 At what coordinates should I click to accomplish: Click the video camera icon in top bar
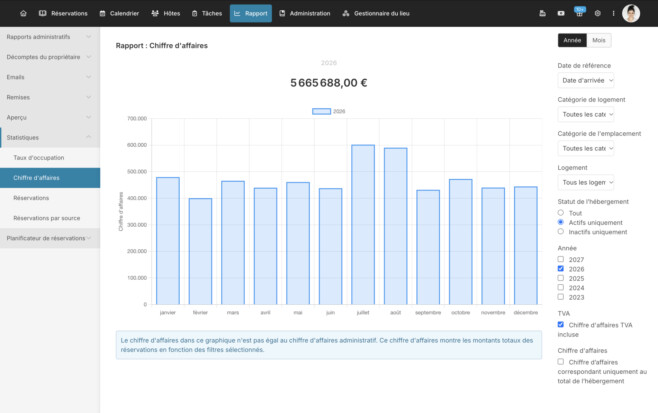561,13
